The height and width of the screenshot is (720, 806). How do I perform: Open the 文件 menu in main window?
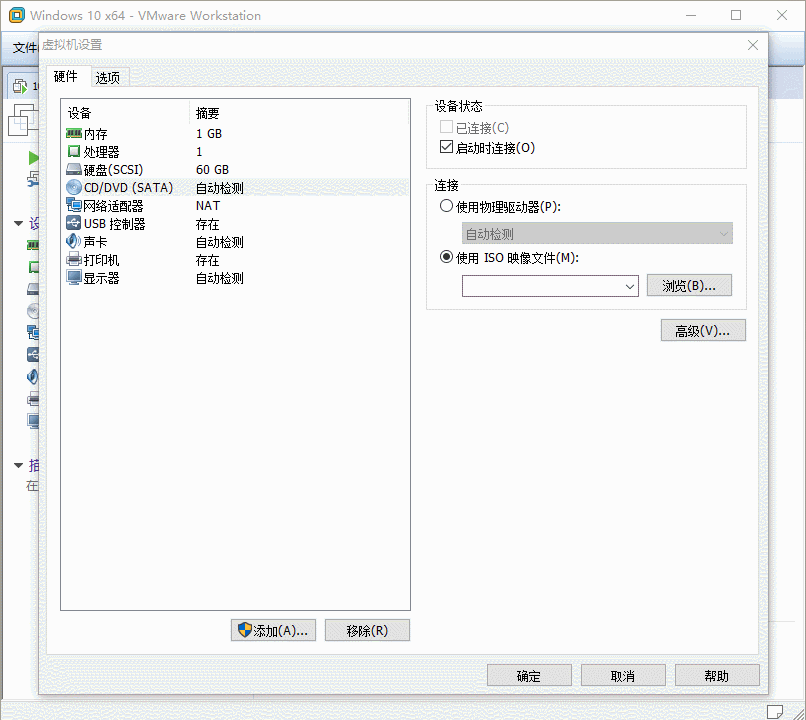click(25, 47)
